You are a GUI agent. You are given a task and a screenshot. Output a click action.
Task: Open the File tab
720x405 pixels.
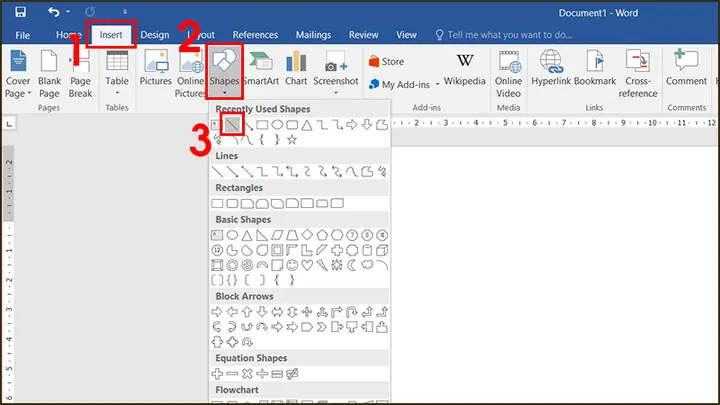[x=22, y=35]
